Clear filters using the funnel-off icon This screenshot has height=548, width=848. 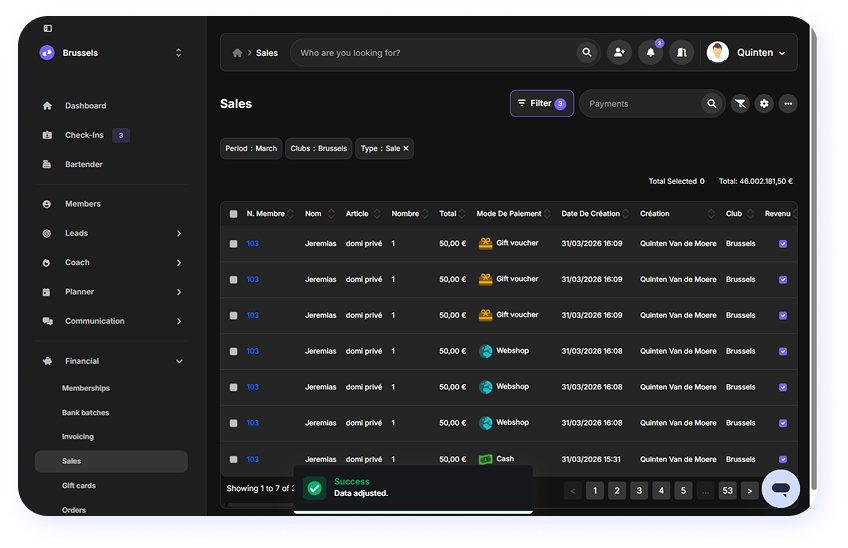[x=740, y=103]
